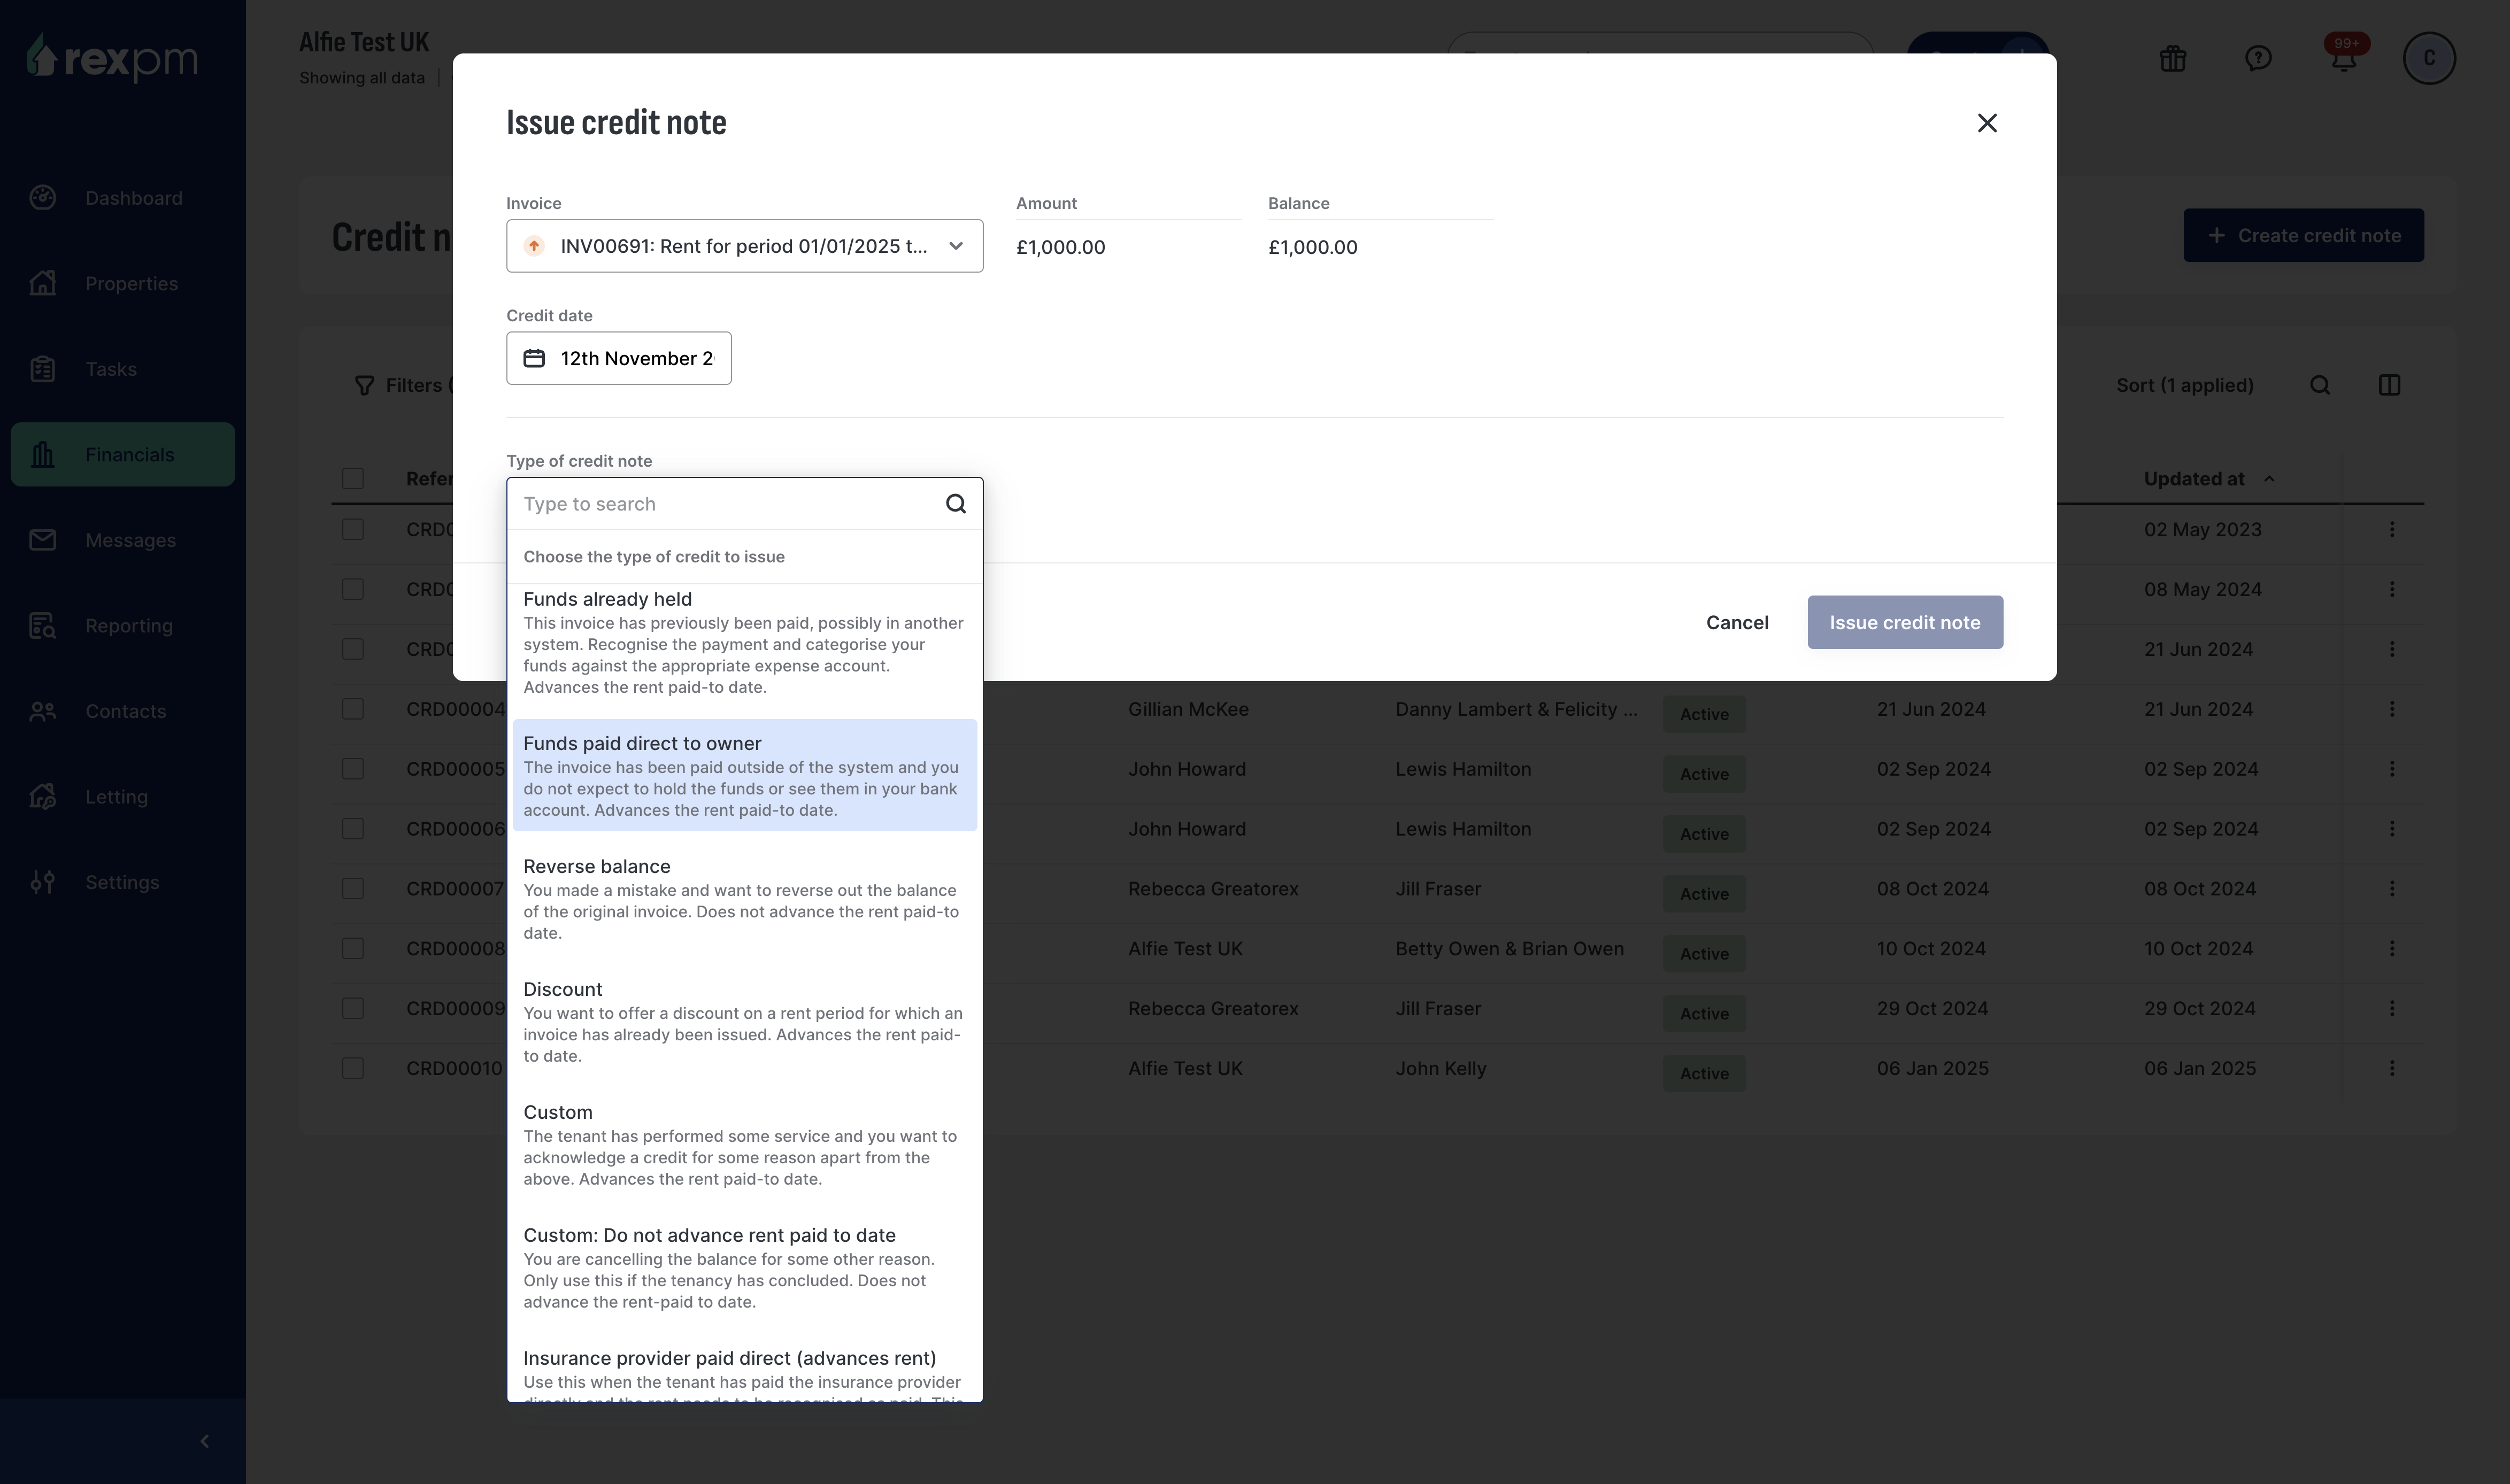Open Letting in the sidebar

[x=122, y=796]
